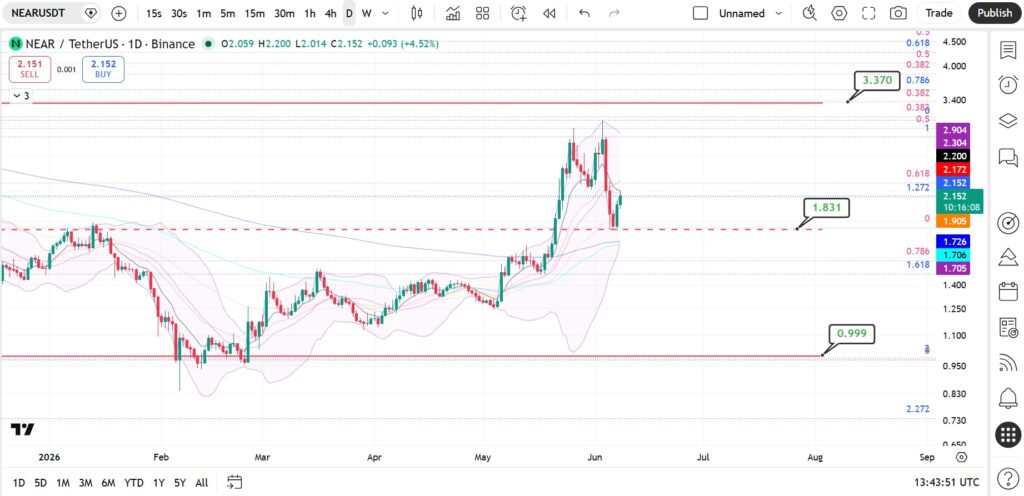Click the Replay rewind icon
Image resolution: width=1024 pixels, height=496 pixels.
549,13
